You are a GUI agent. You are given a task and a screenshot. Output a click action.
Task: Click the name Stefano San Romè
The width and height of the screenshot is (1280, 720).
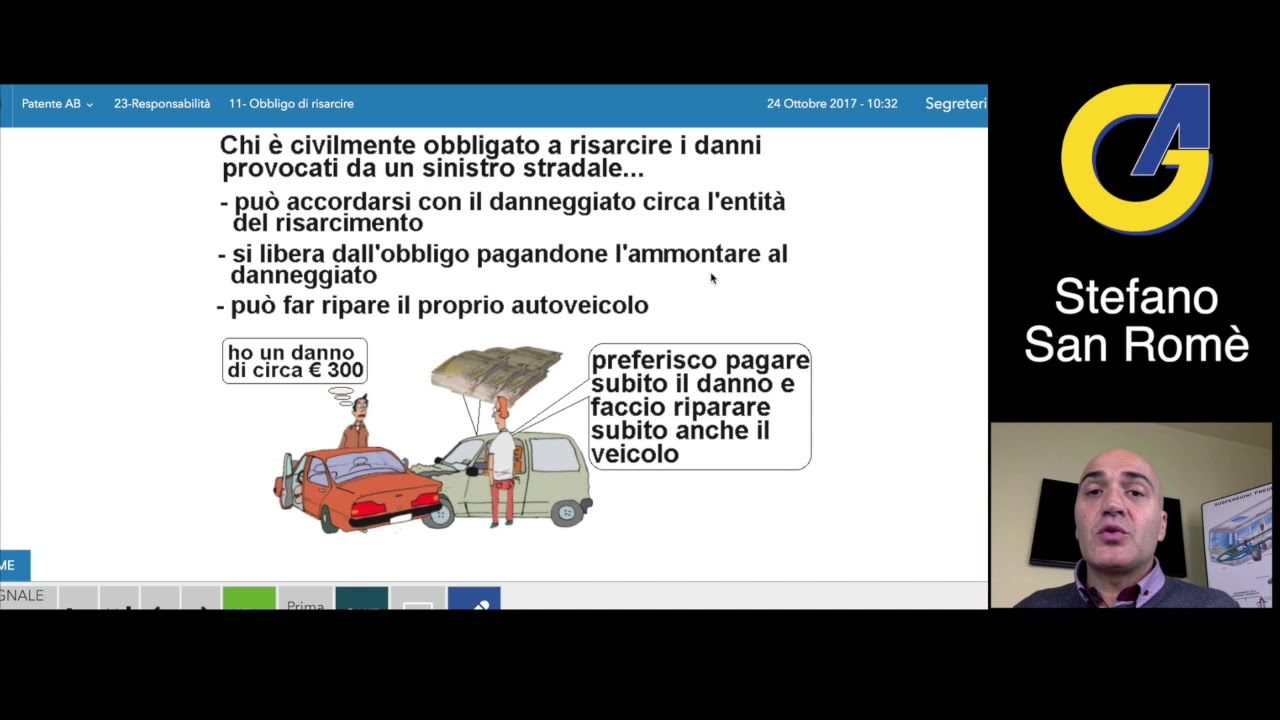(1136, 321)
